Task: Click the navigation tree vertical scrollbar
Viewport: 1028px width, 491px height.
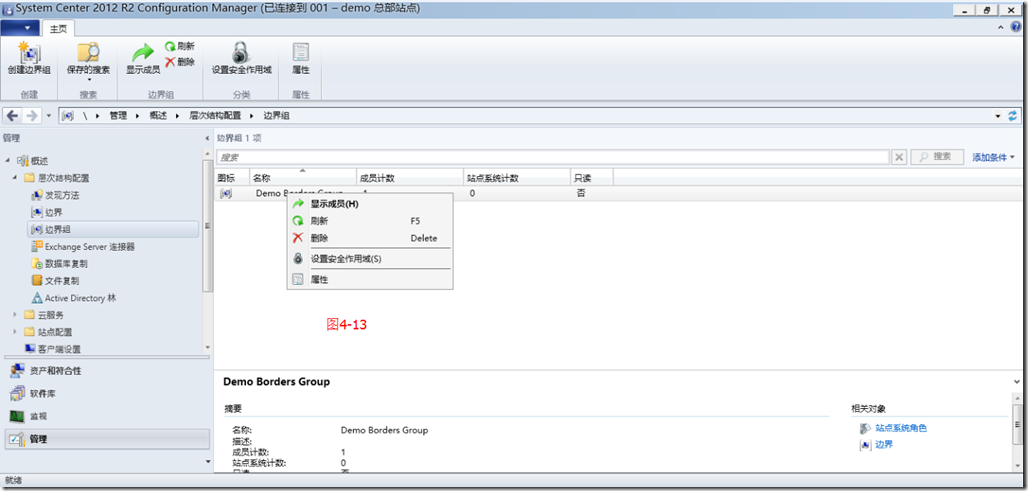Action: (x=208, y=226)
